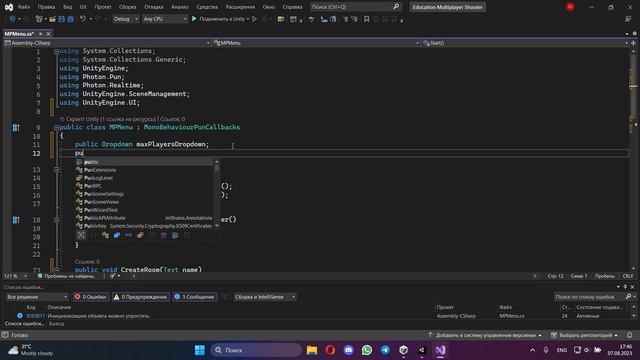Open Opera browser from the taskbar
640x360 pixels.
point(330,350)
